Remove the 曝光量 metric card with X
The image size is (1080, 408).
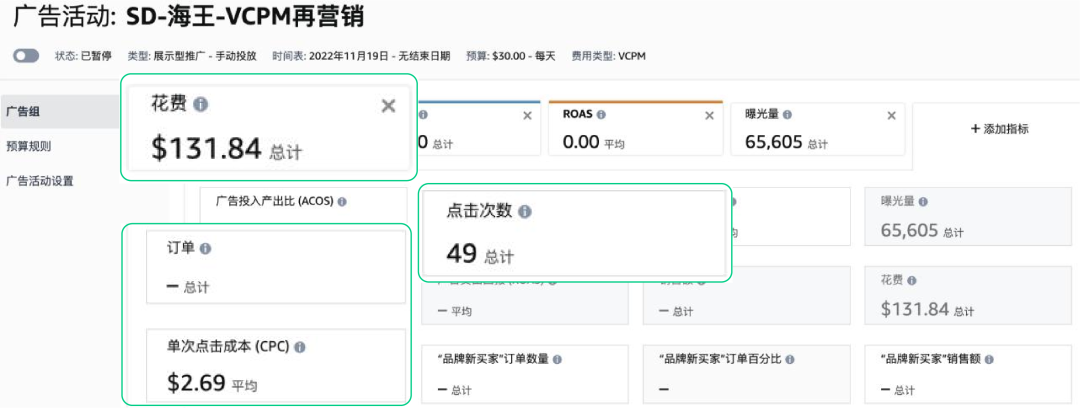tap(891, 116)
